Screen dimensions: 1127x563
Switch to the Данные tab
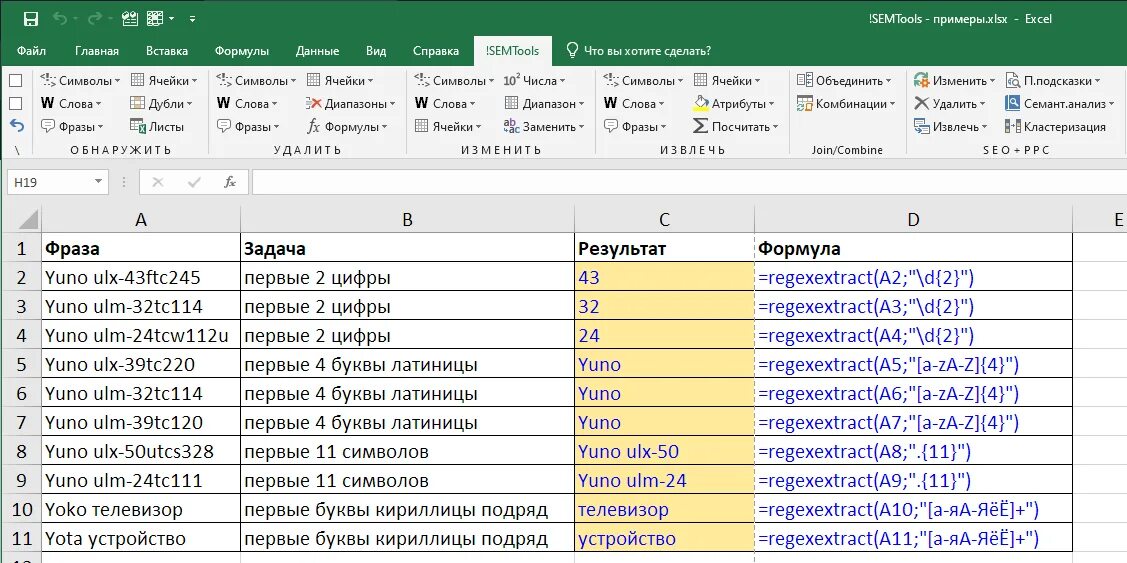click(317, 51)
